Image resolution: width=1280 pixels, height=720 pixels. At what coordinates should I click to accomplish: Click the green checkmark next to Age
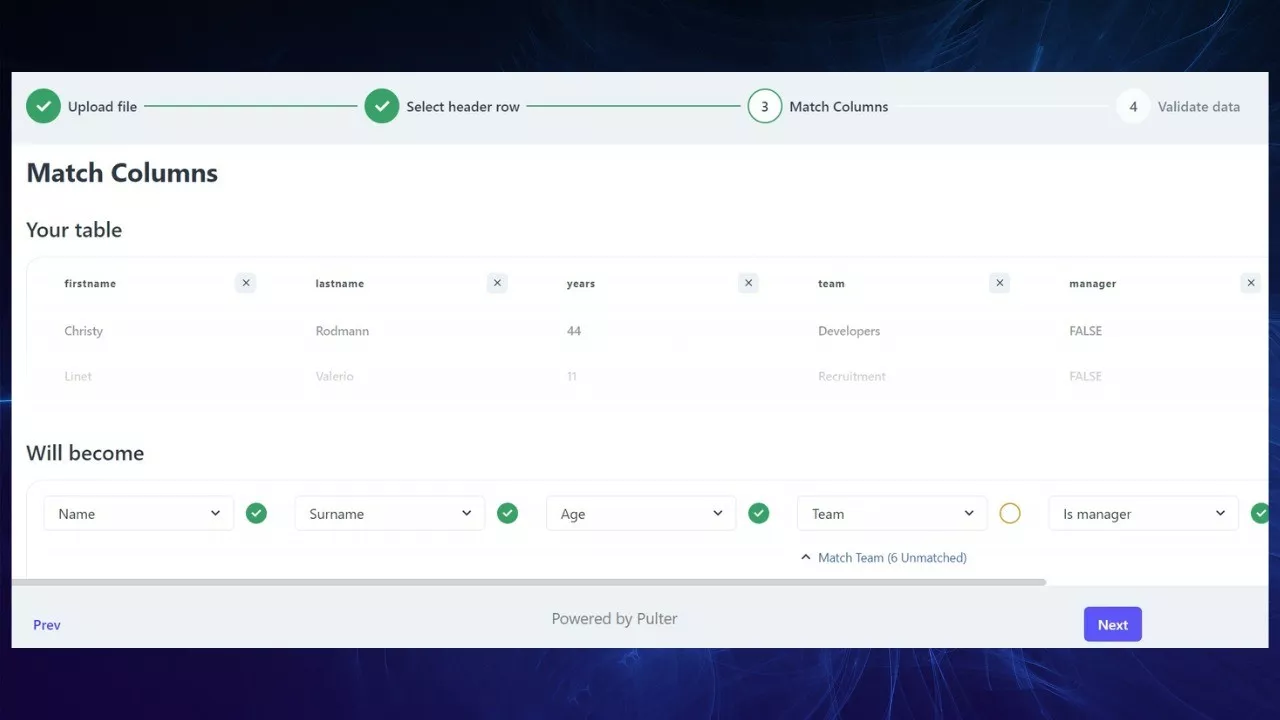[x=759, y=513]
